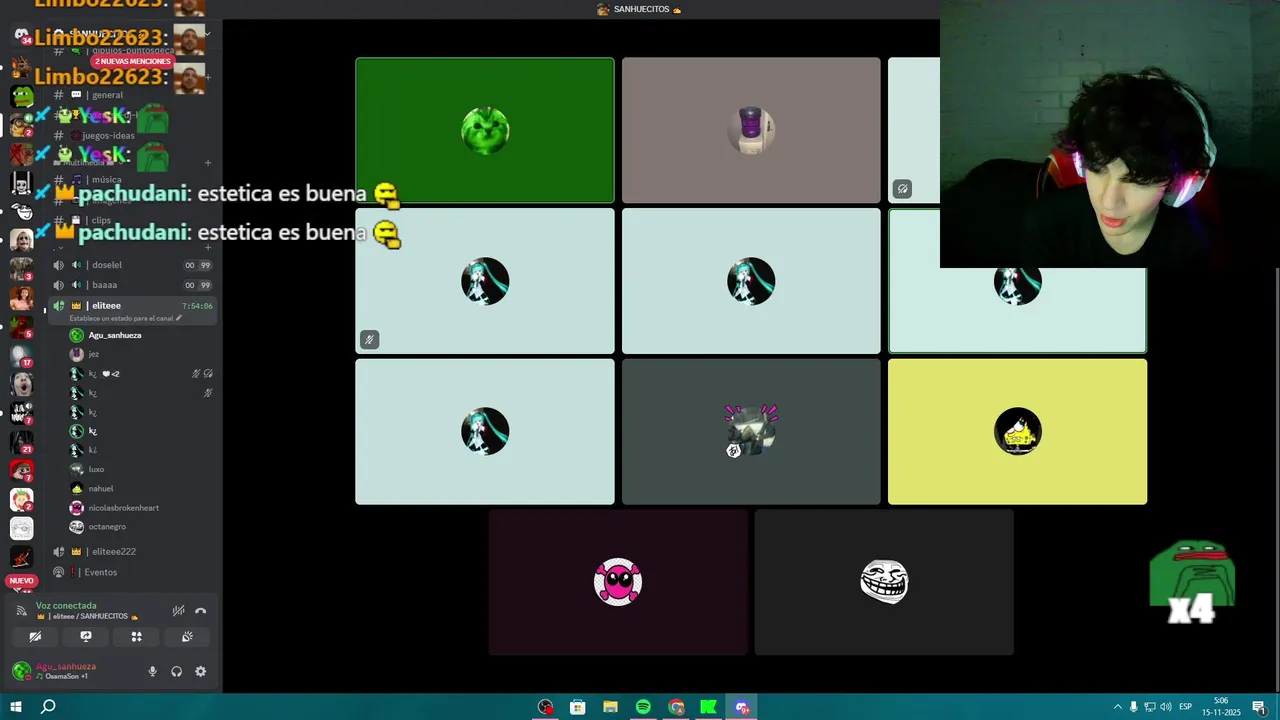Show hidden system tray icons

[x=1118, y=707]
